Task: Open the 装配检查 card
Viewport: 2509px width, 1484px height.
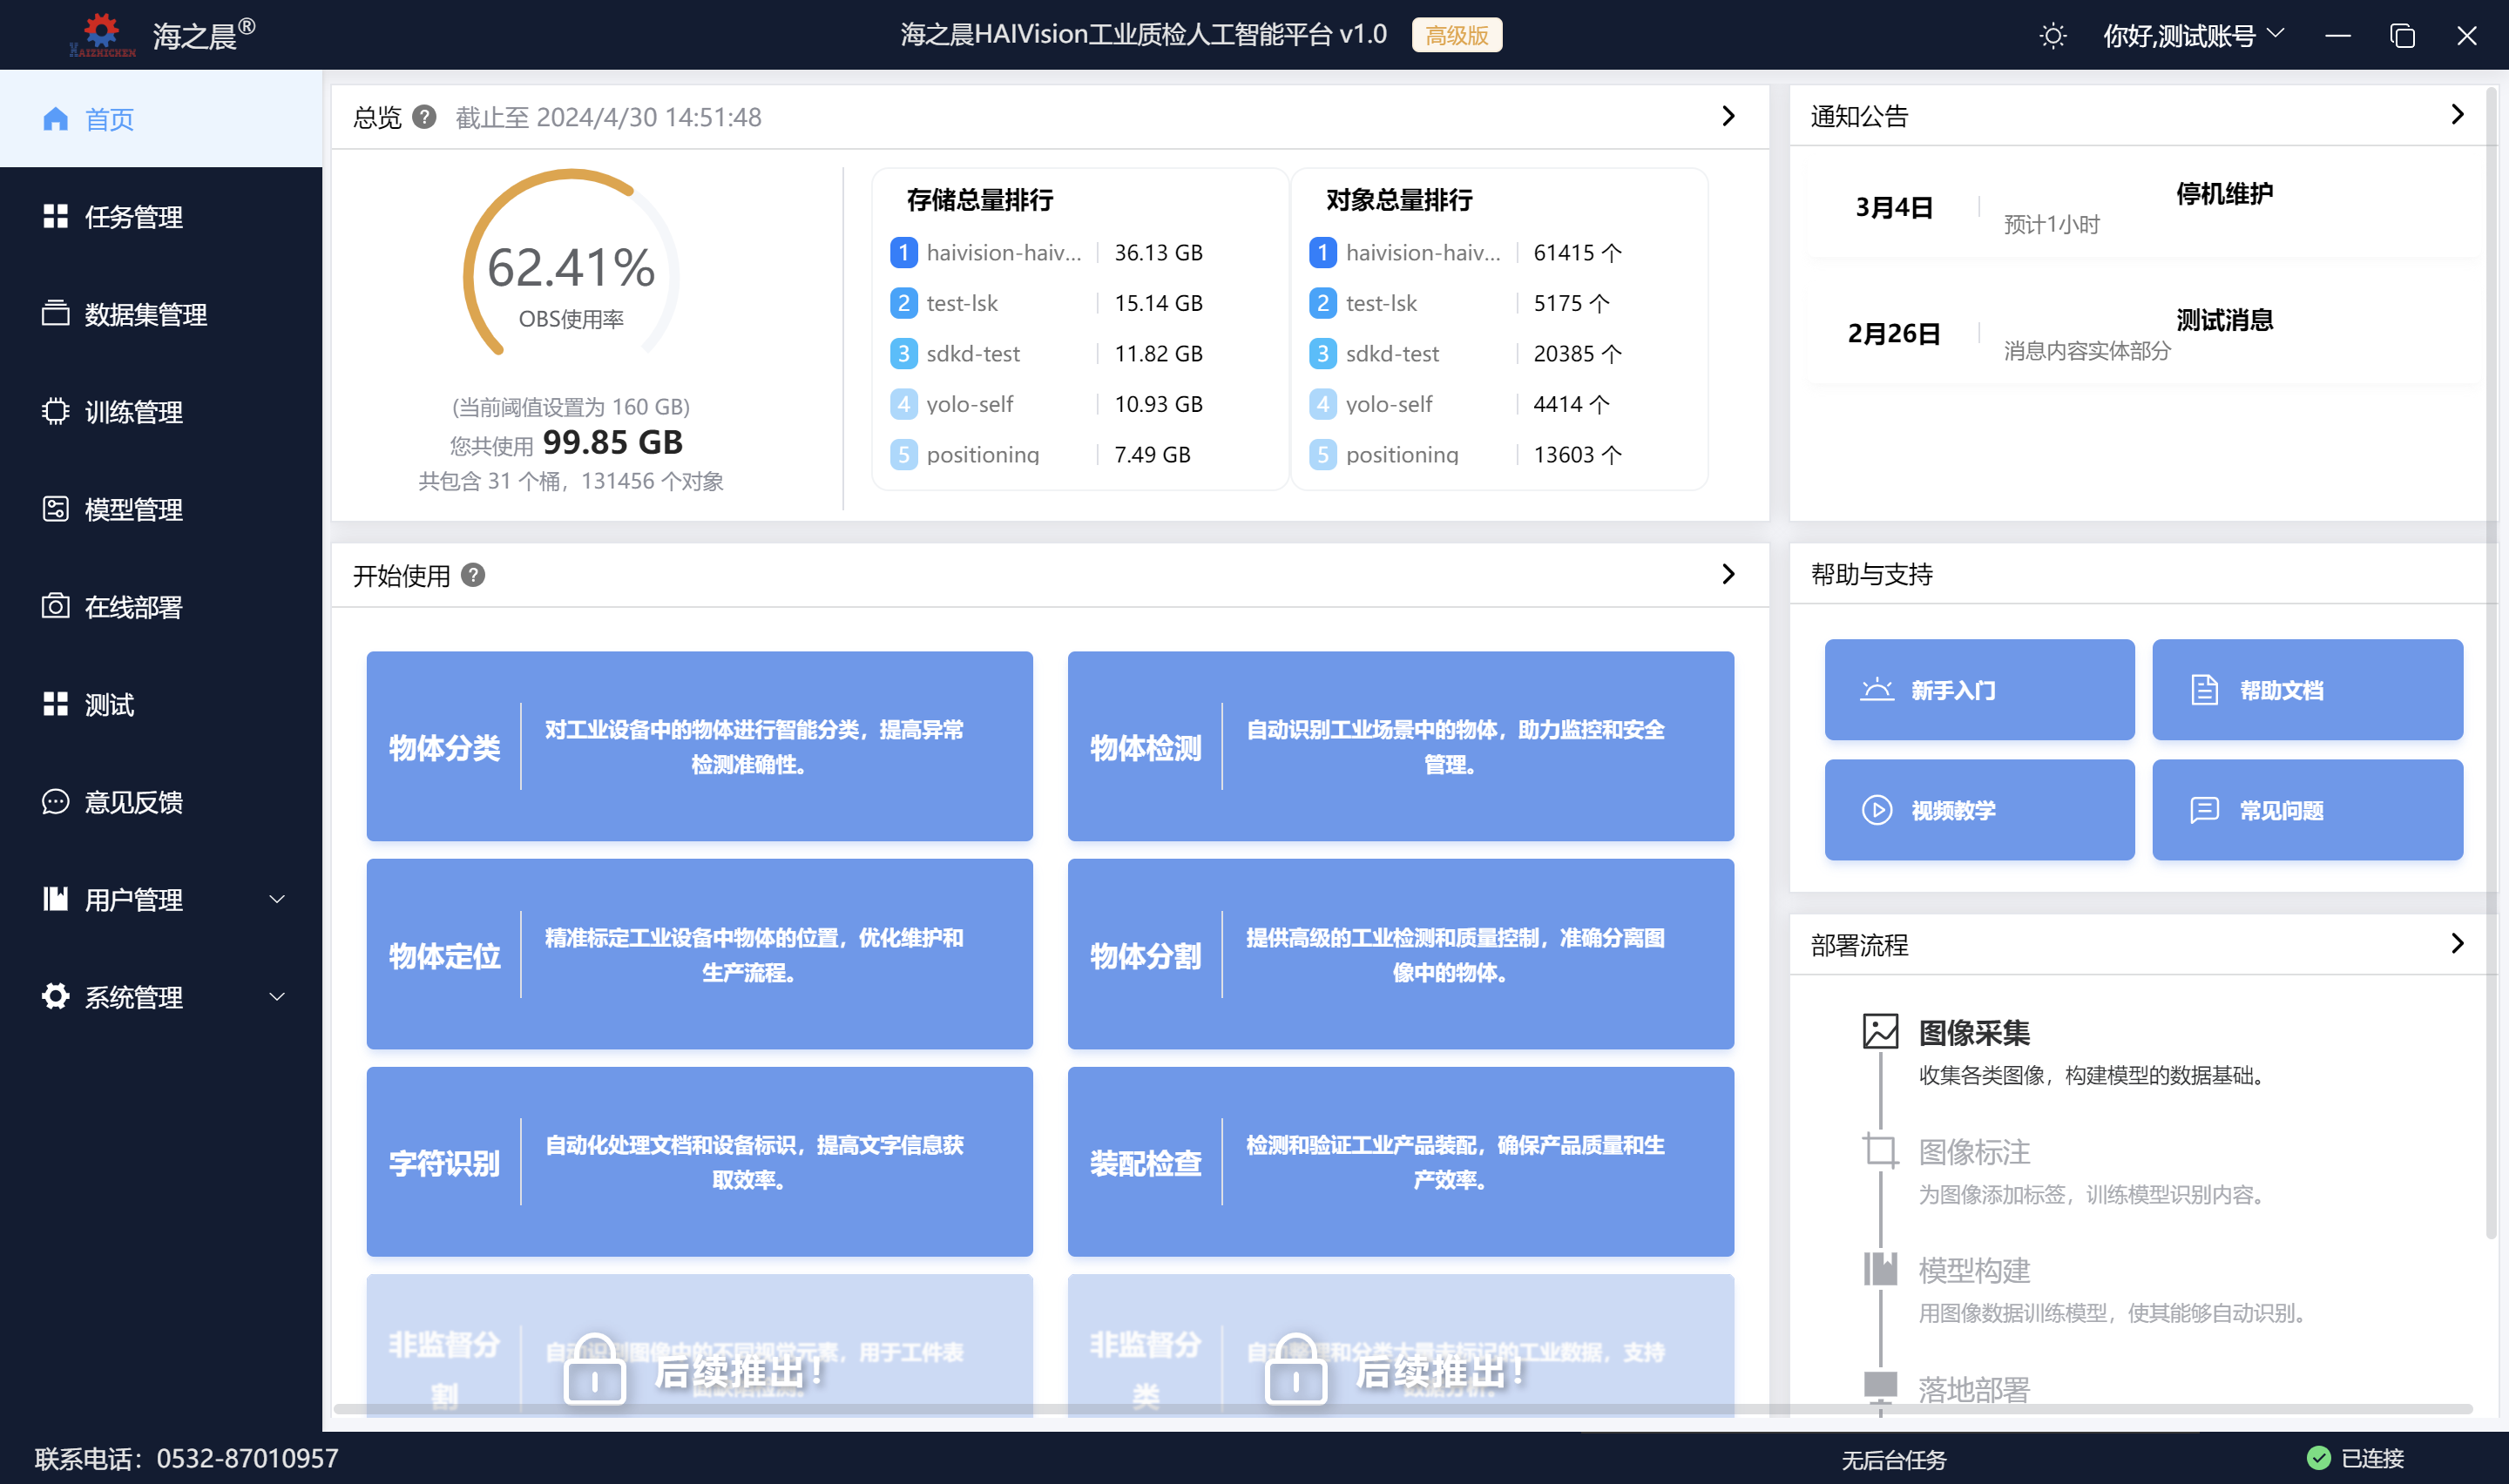Action: point(1400,1161)
